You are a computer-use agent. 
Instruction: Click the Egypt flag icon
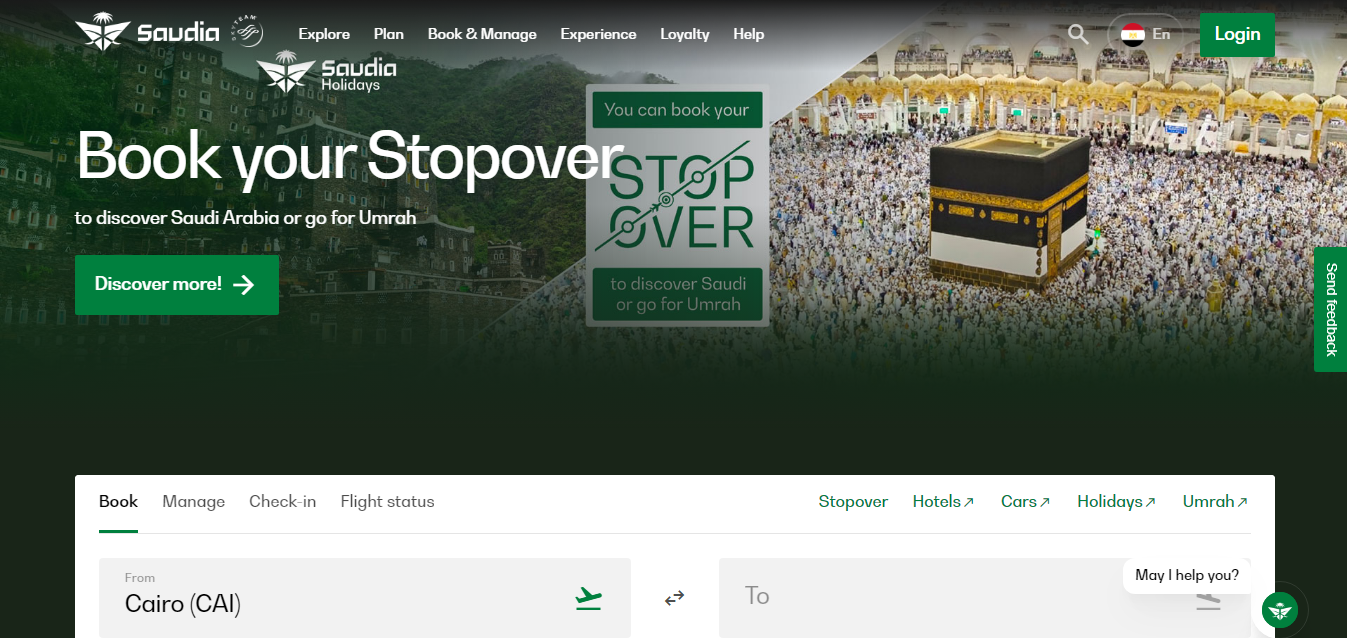(x=1133, y=34)
